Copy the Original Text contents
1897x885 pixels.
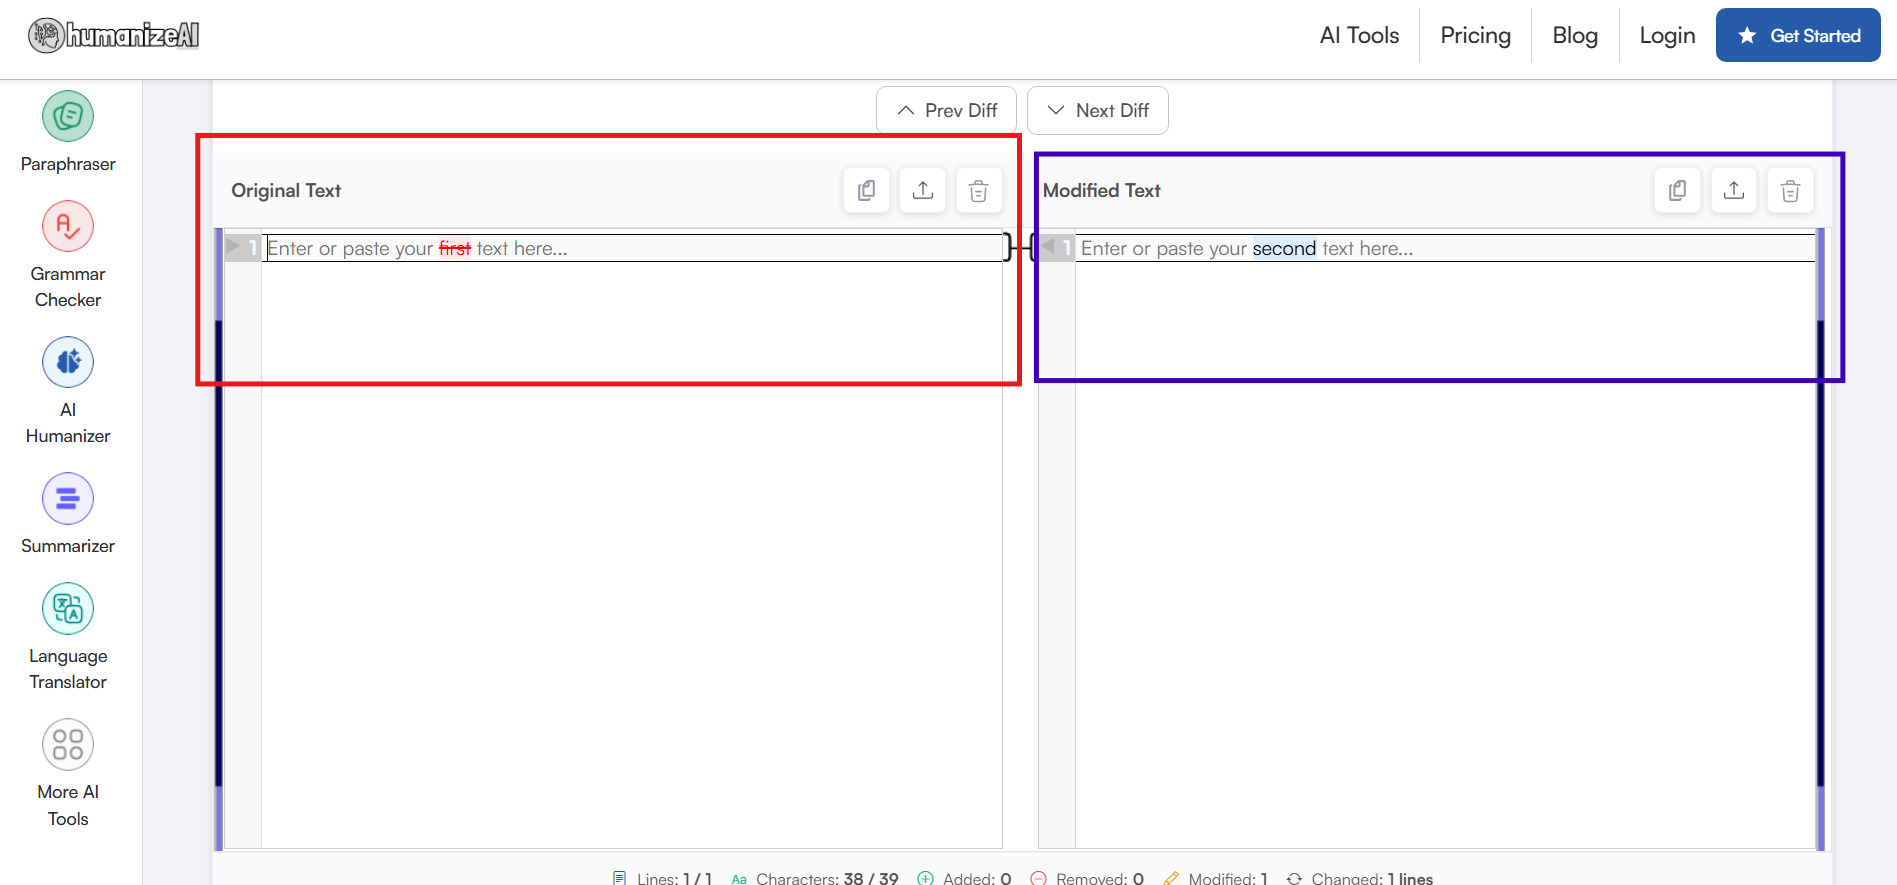pyautogui.click(x=866, y=190)
